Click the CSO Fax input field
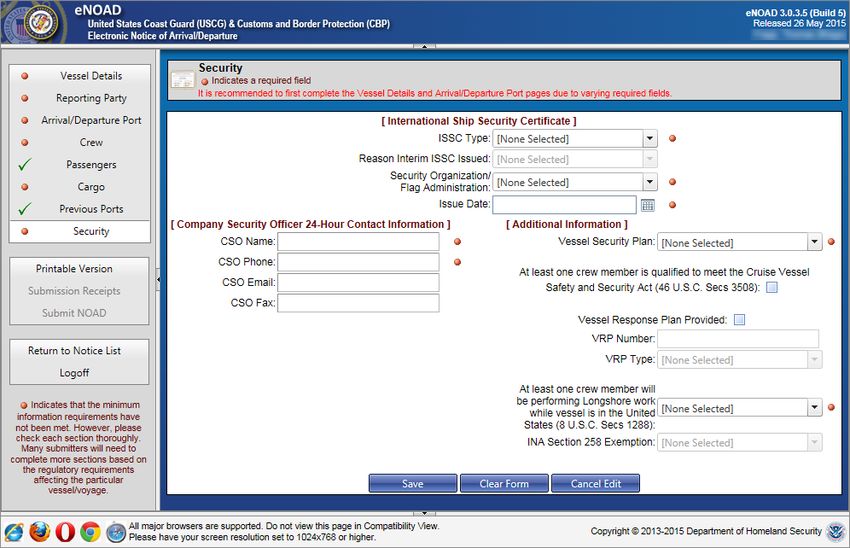 (x=358, y=304)
